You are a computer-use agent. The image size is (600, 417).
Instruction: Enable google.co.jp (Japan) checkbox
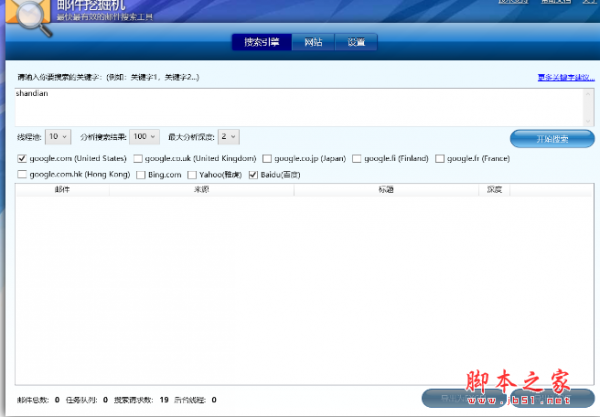[267, 158]
